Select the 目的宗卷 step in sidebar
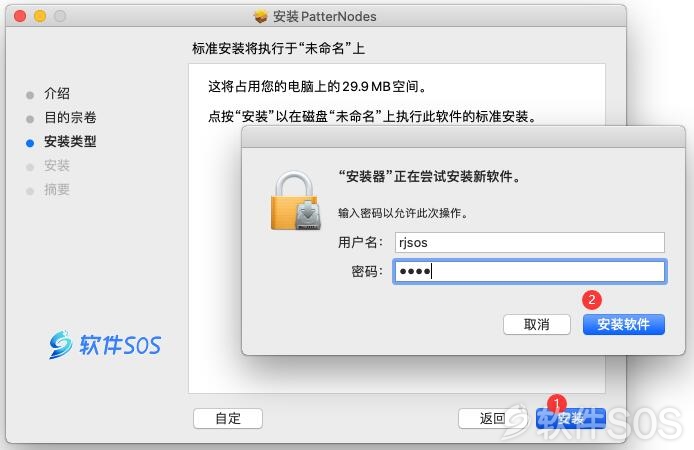The height and width of the screenshot is (450, 694). [70, 117]
